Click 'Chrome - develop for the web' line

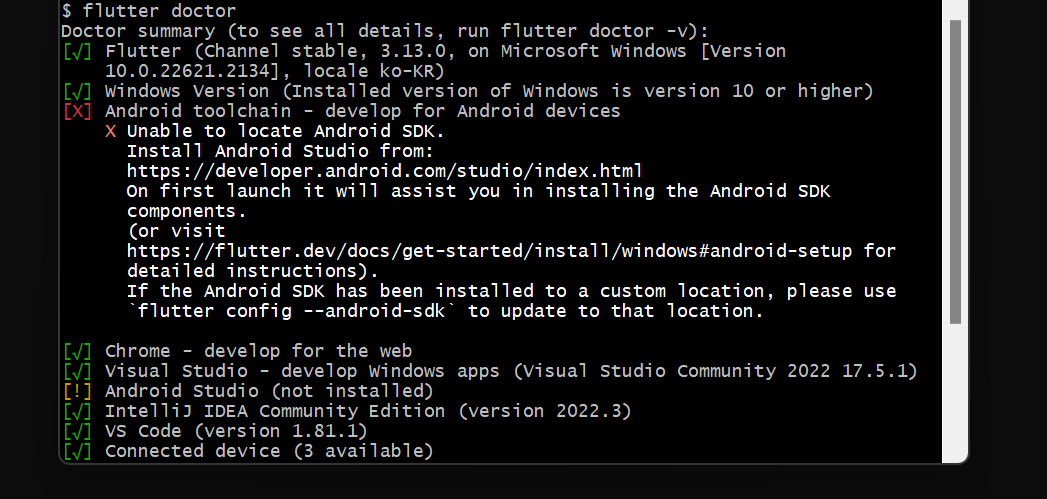click(x=258, y=351)
